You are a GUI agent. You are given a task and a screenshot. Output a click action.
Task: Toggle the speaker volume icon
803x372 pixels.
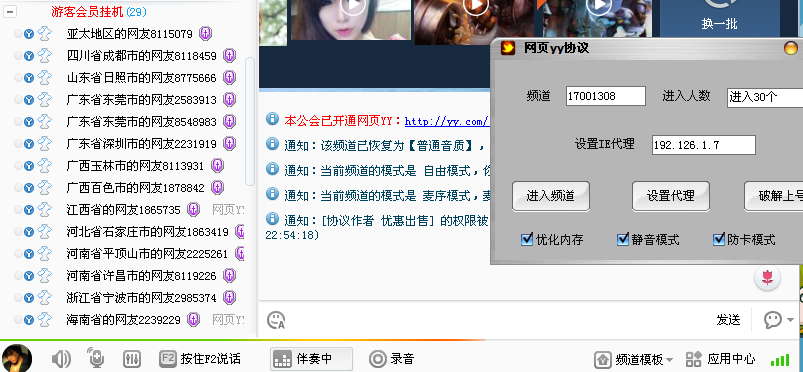61,359
